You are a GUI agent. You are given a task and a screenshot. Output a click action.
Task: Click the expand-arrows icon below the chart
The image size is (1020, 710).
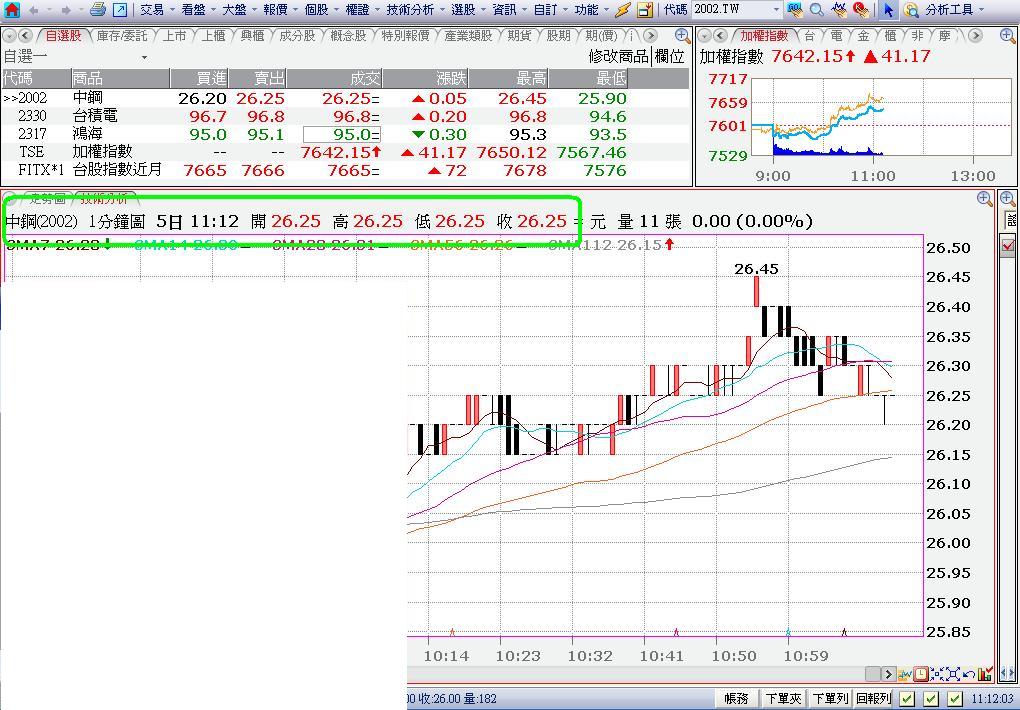[953, 674]
